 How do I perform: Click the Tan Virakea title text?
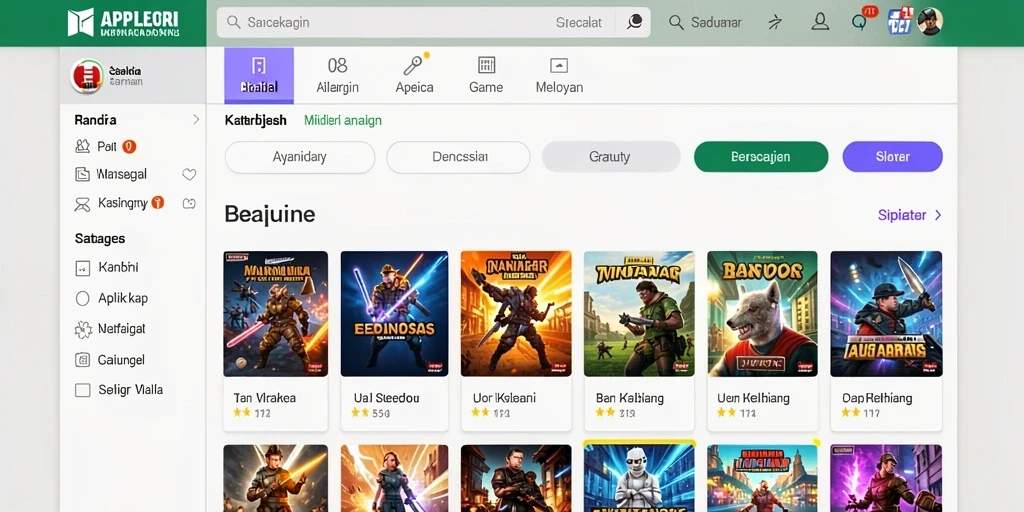click(264, 398)
